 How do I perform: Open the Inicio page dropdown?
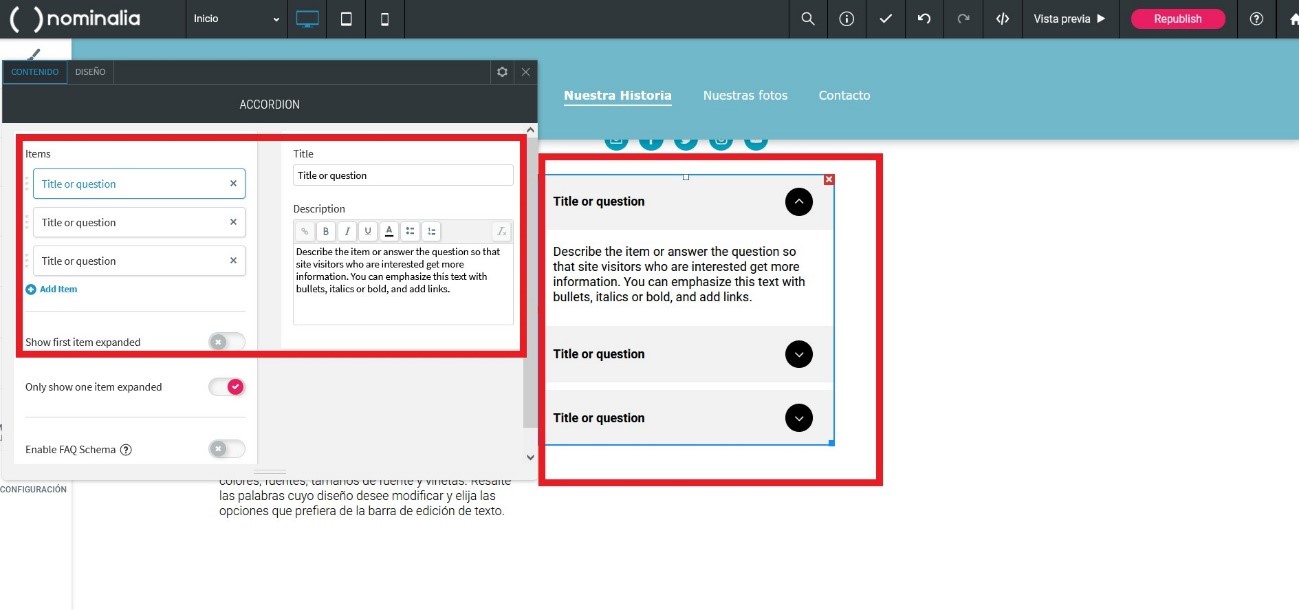[237, 19]
